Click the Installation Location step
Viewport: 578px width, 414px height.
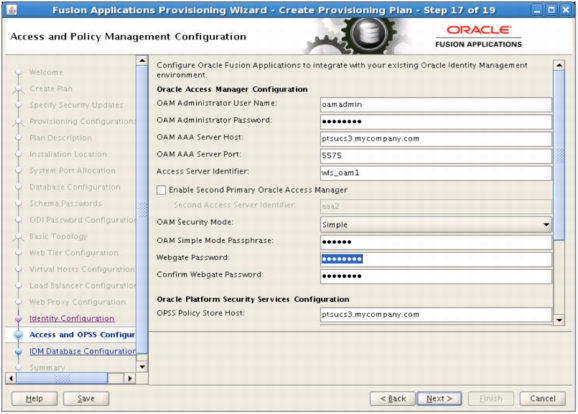(68, 154)
